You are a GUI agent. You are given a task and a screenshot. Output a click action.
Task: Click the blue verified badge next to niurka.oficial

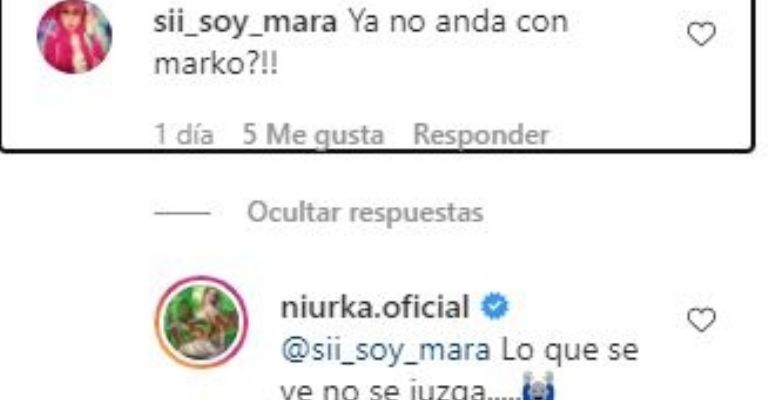[x=495, y=306]
